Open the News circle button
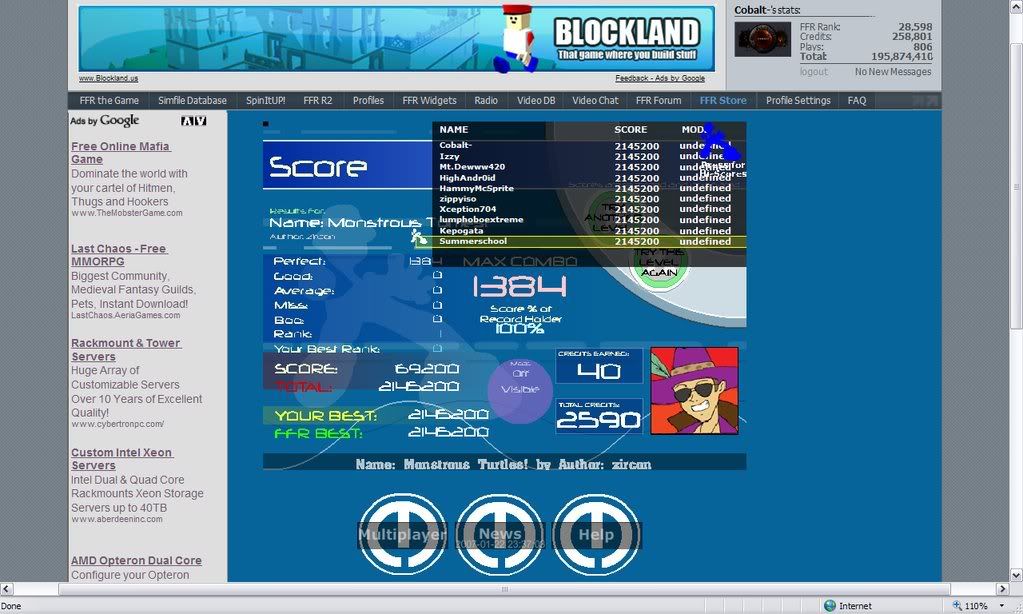The width and height of the screenshot is (1023, 614). coord(499,534)
